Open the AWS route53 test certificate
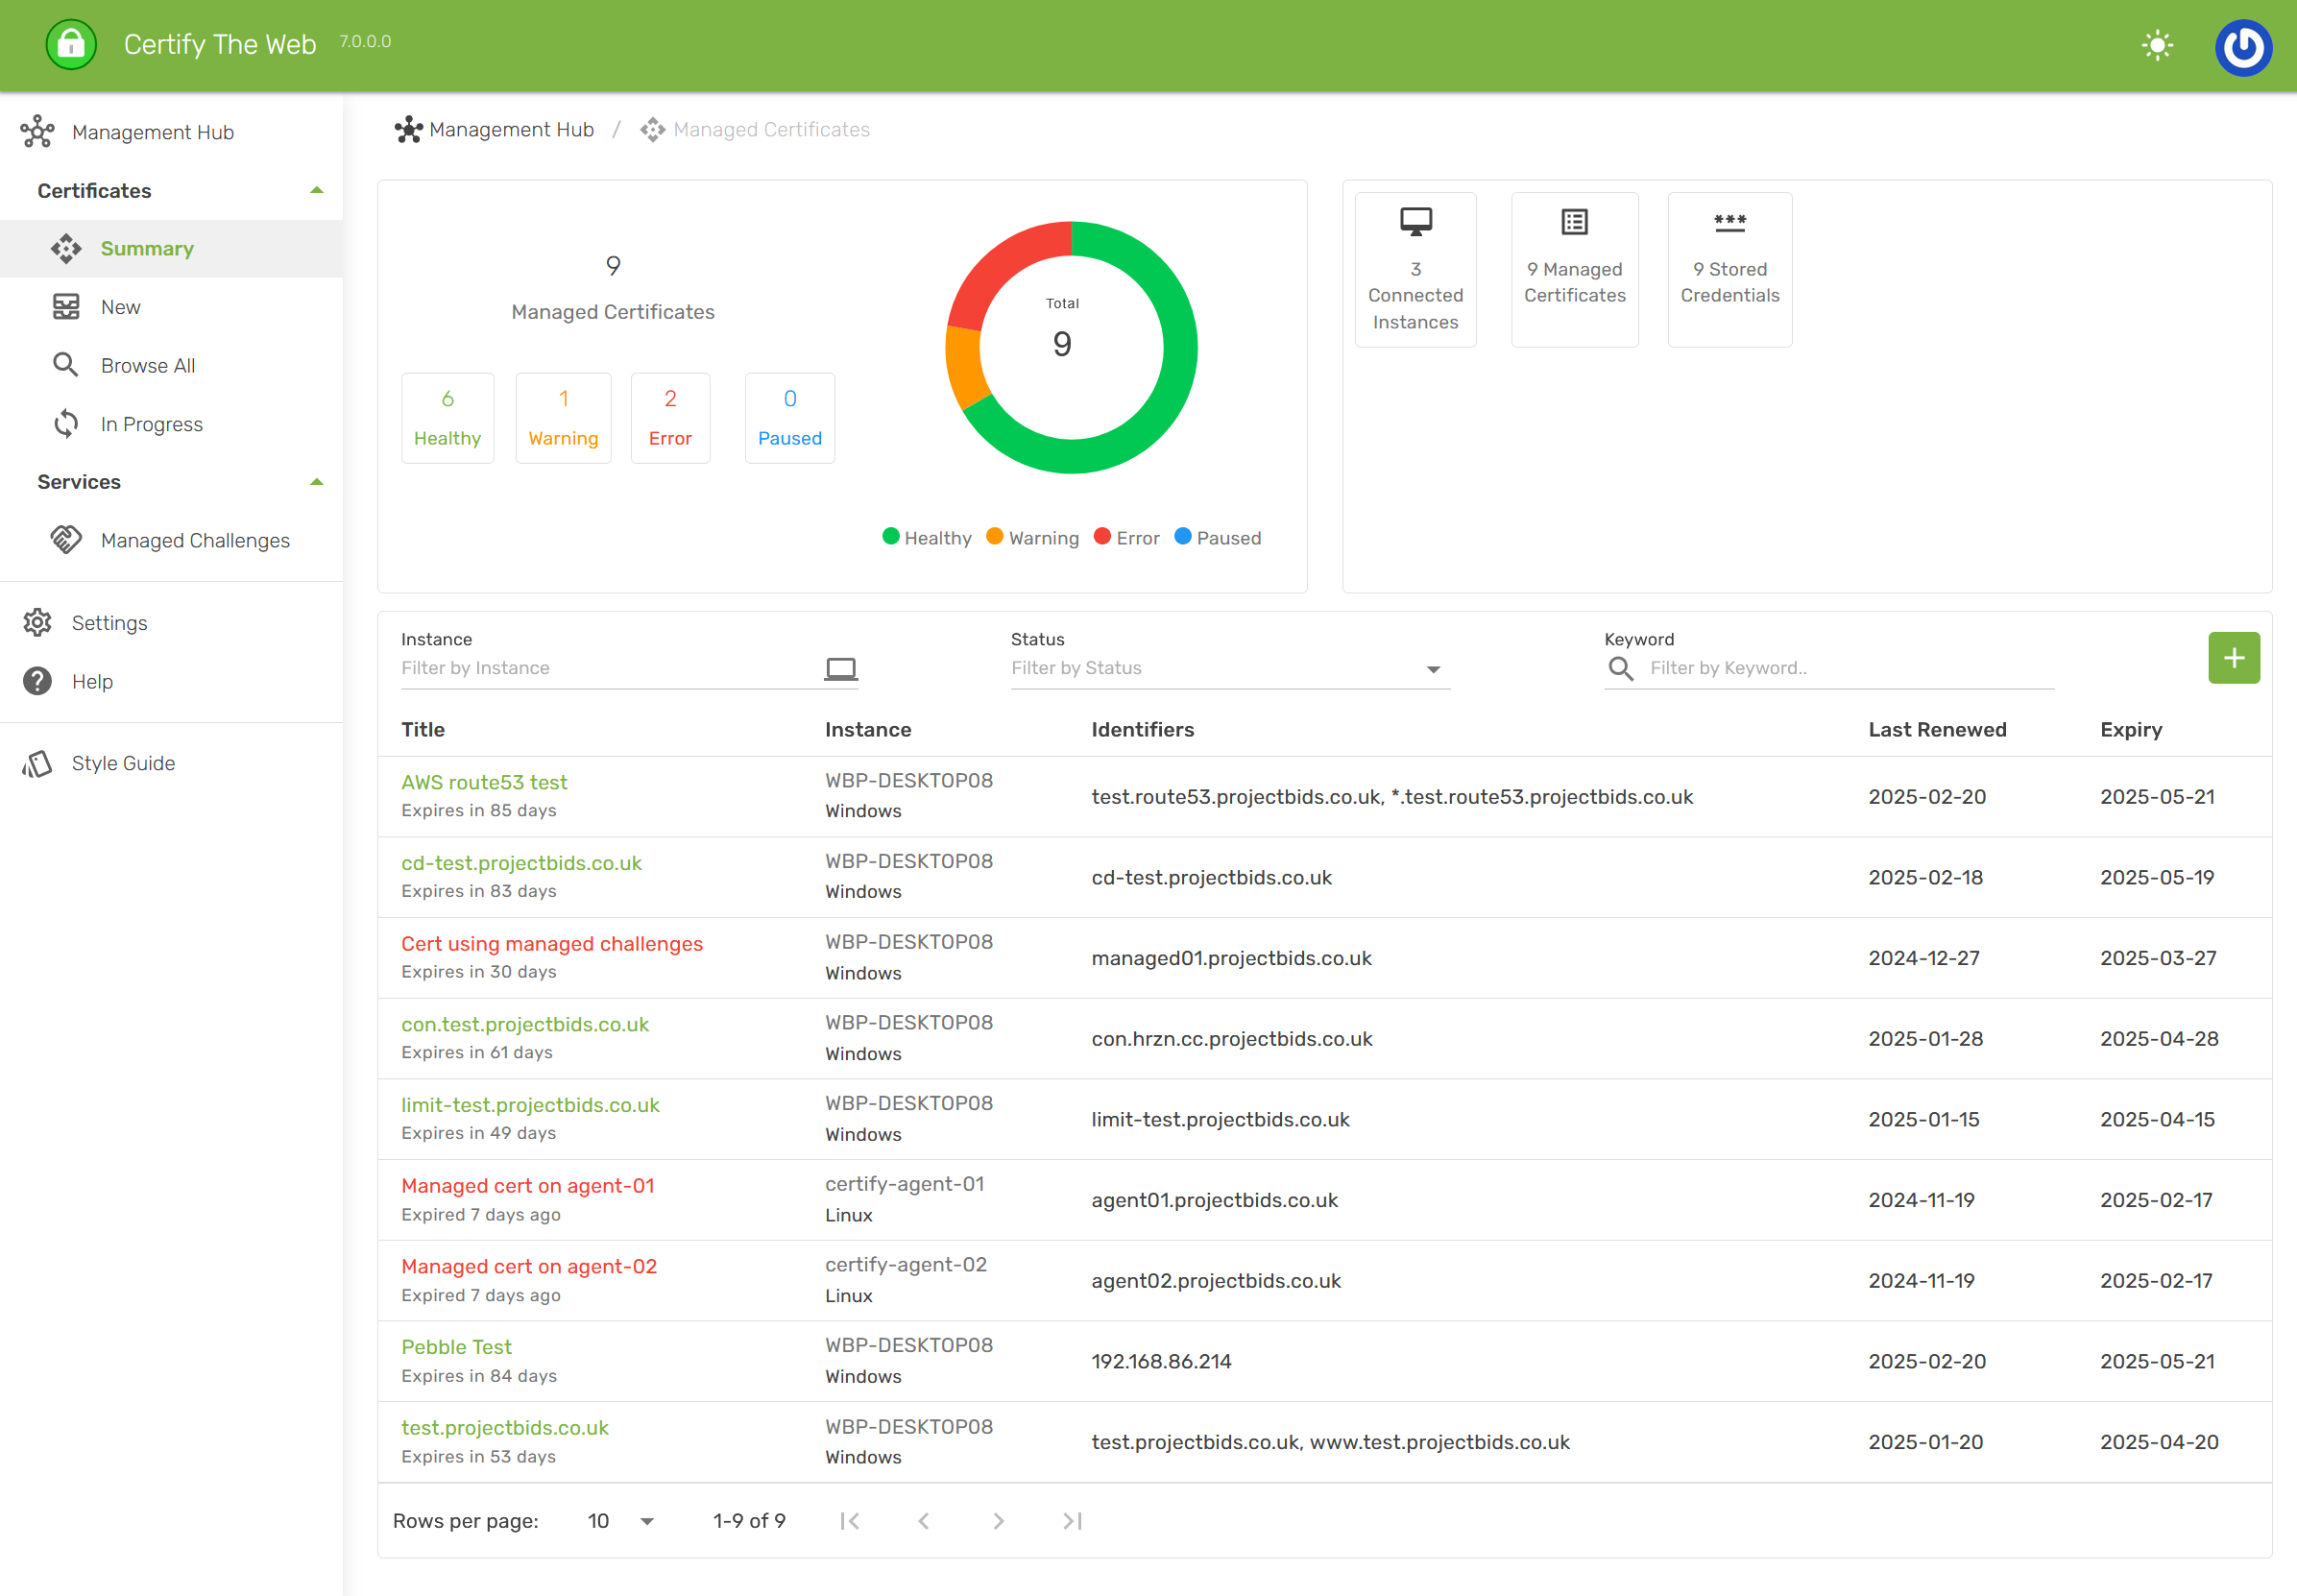The width and height of the screenshot is (2297, 1596). tap(484, 781)
